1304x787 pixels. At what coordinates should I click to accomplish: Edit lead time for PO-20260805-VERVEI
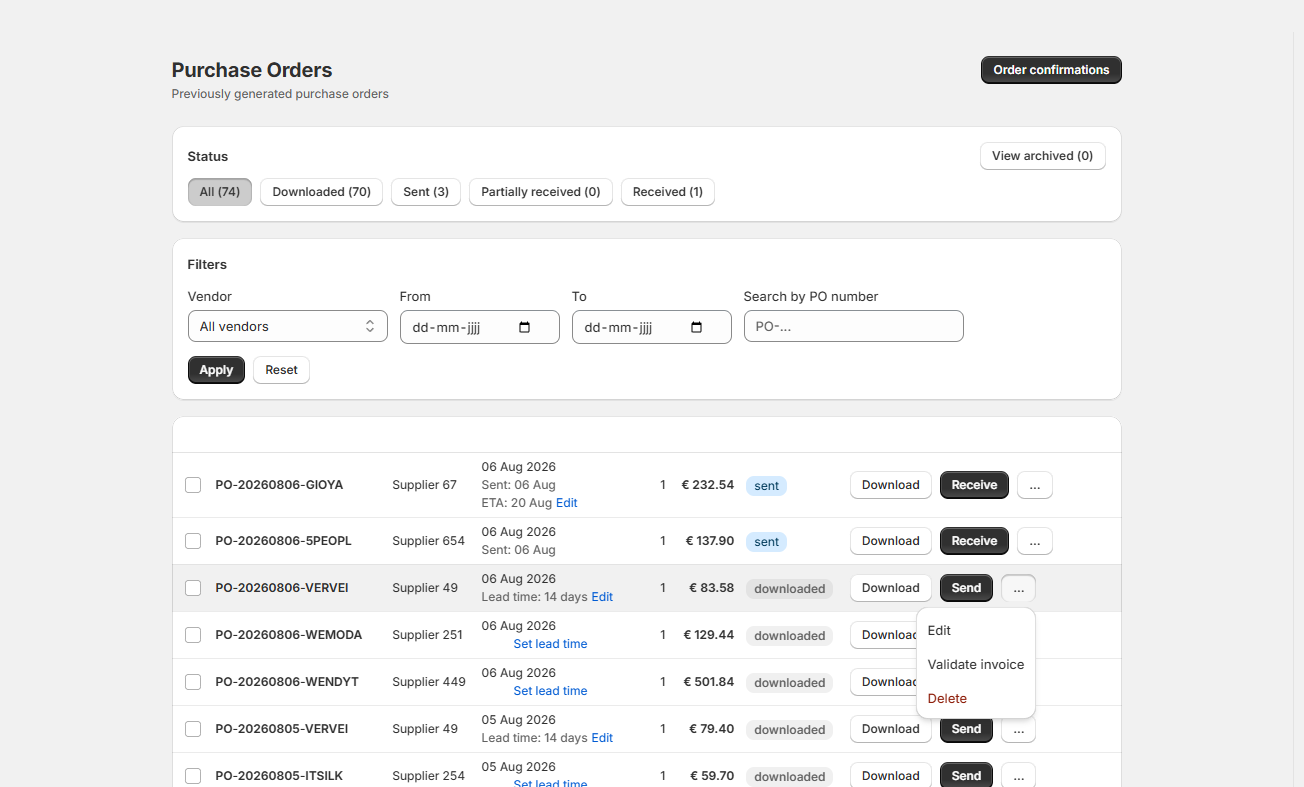602,738
